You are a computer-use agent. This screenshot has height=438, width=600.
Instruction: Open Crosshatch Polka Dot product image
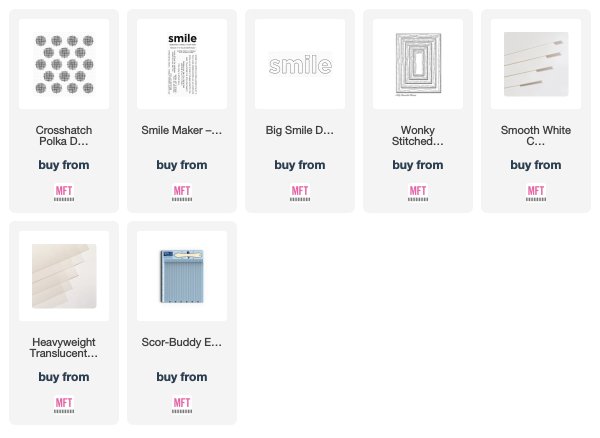pyautogui.click(x=64, y=64)
